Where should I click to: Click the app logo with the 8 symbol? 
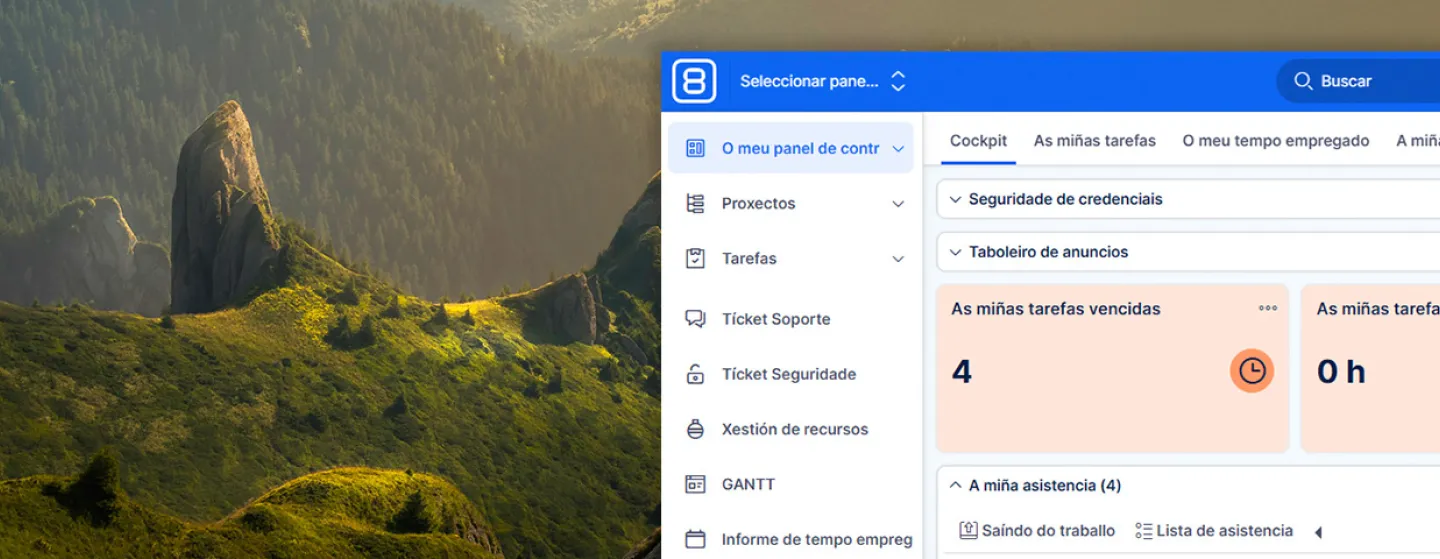694,81
